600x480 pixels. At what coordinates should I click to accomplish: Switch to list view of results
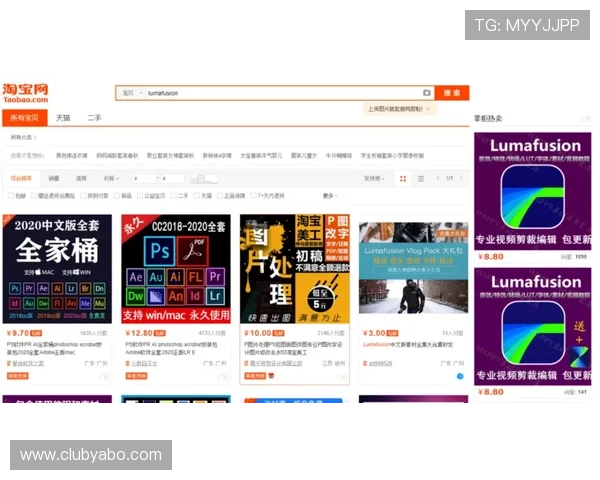point(421,179)
